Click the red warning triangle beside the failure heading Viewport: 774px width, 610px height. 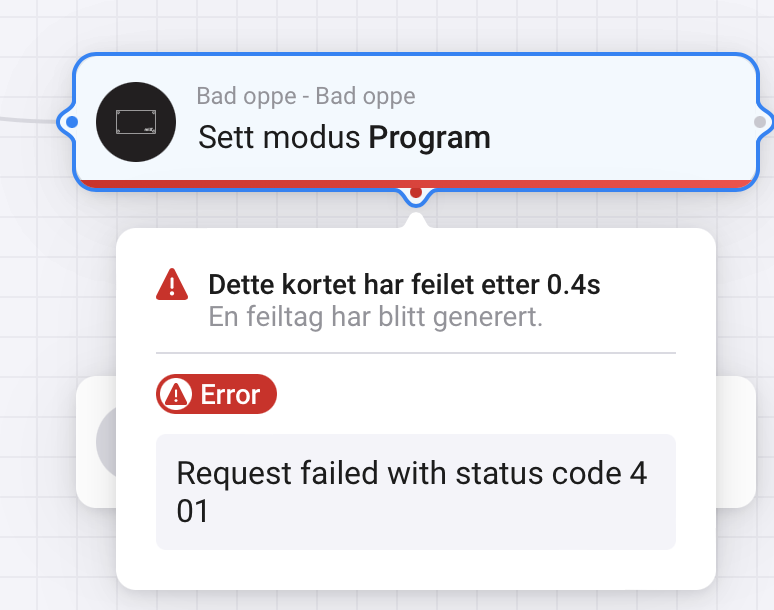coord(172,285)
